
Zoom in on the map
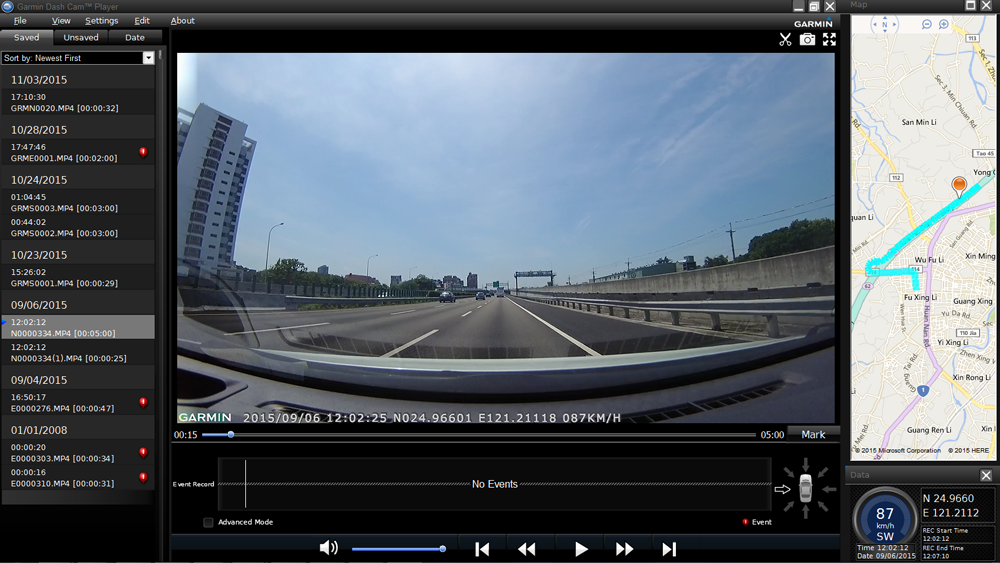(944, 24)
